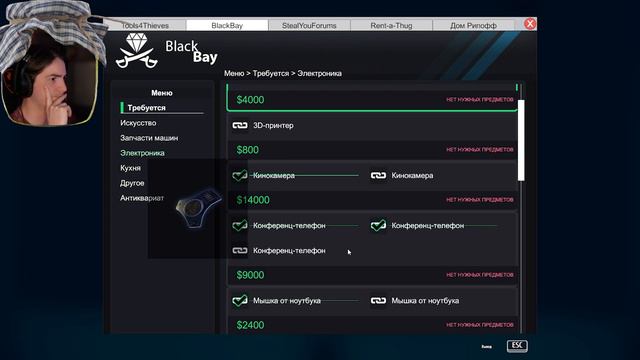
Task: Open the Rent-a-Thug tab
Action: pyautogui.click(x=391, y=25)
